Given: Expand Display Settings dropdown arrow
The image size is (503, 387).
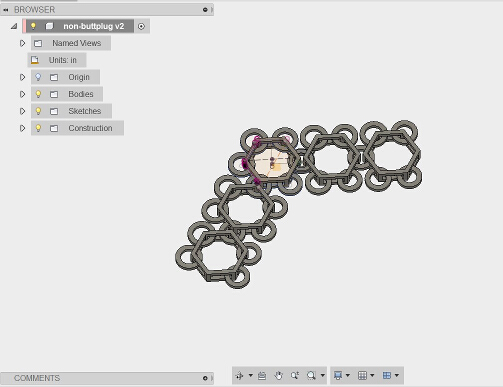Looking at the screenshot, I should click(x=348, y=375).
